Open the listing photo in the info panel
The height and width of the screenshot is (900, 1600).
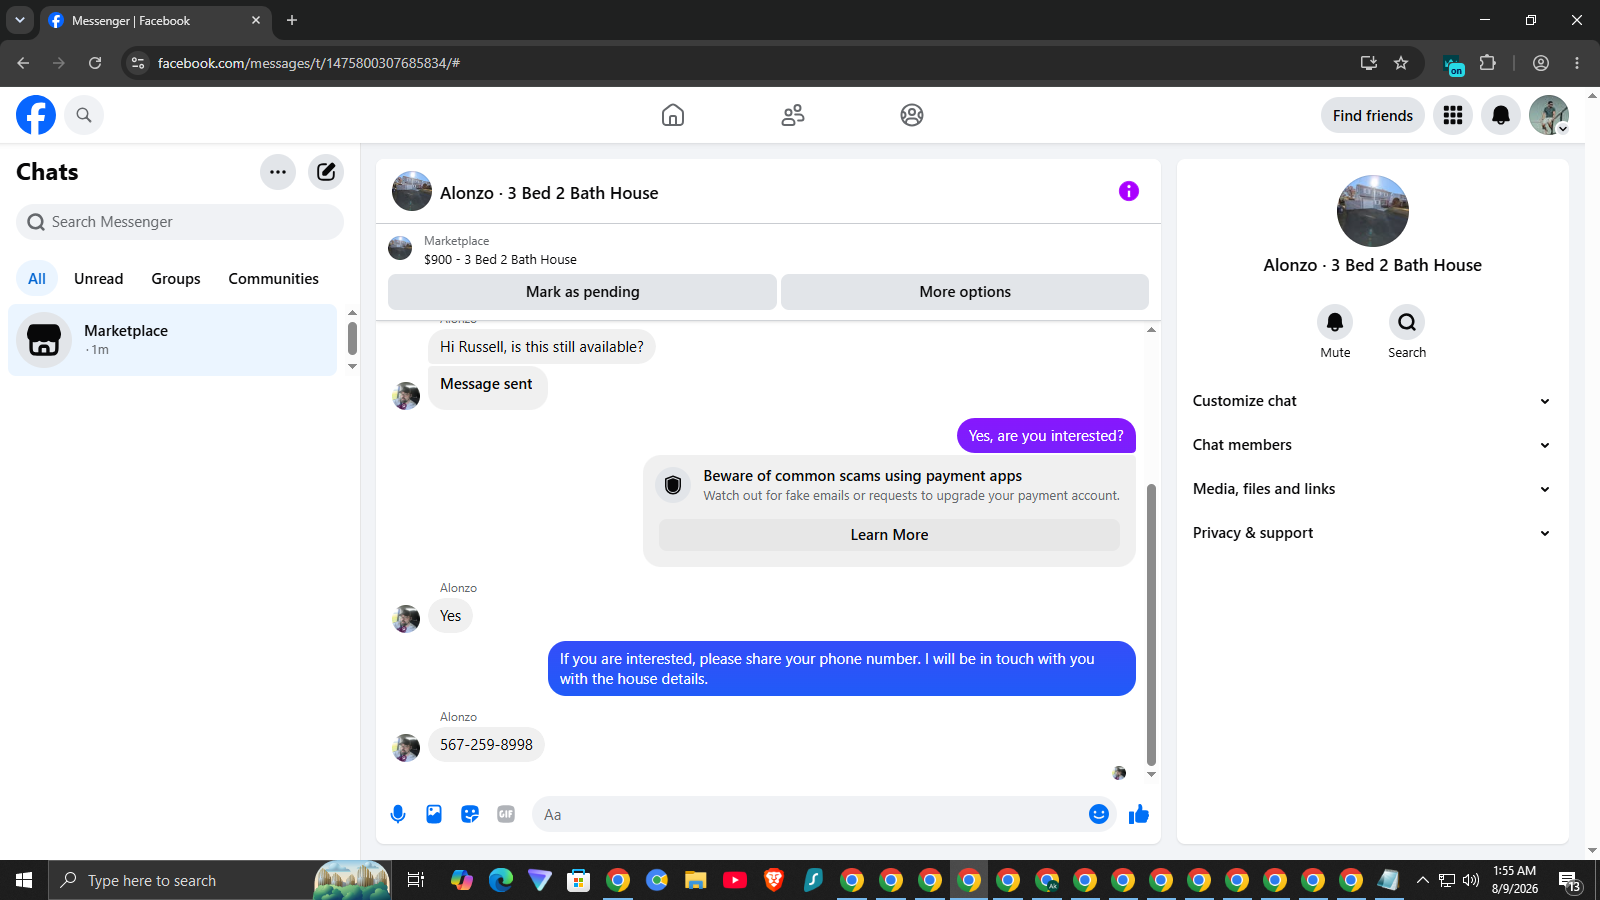click(1373, 211)
